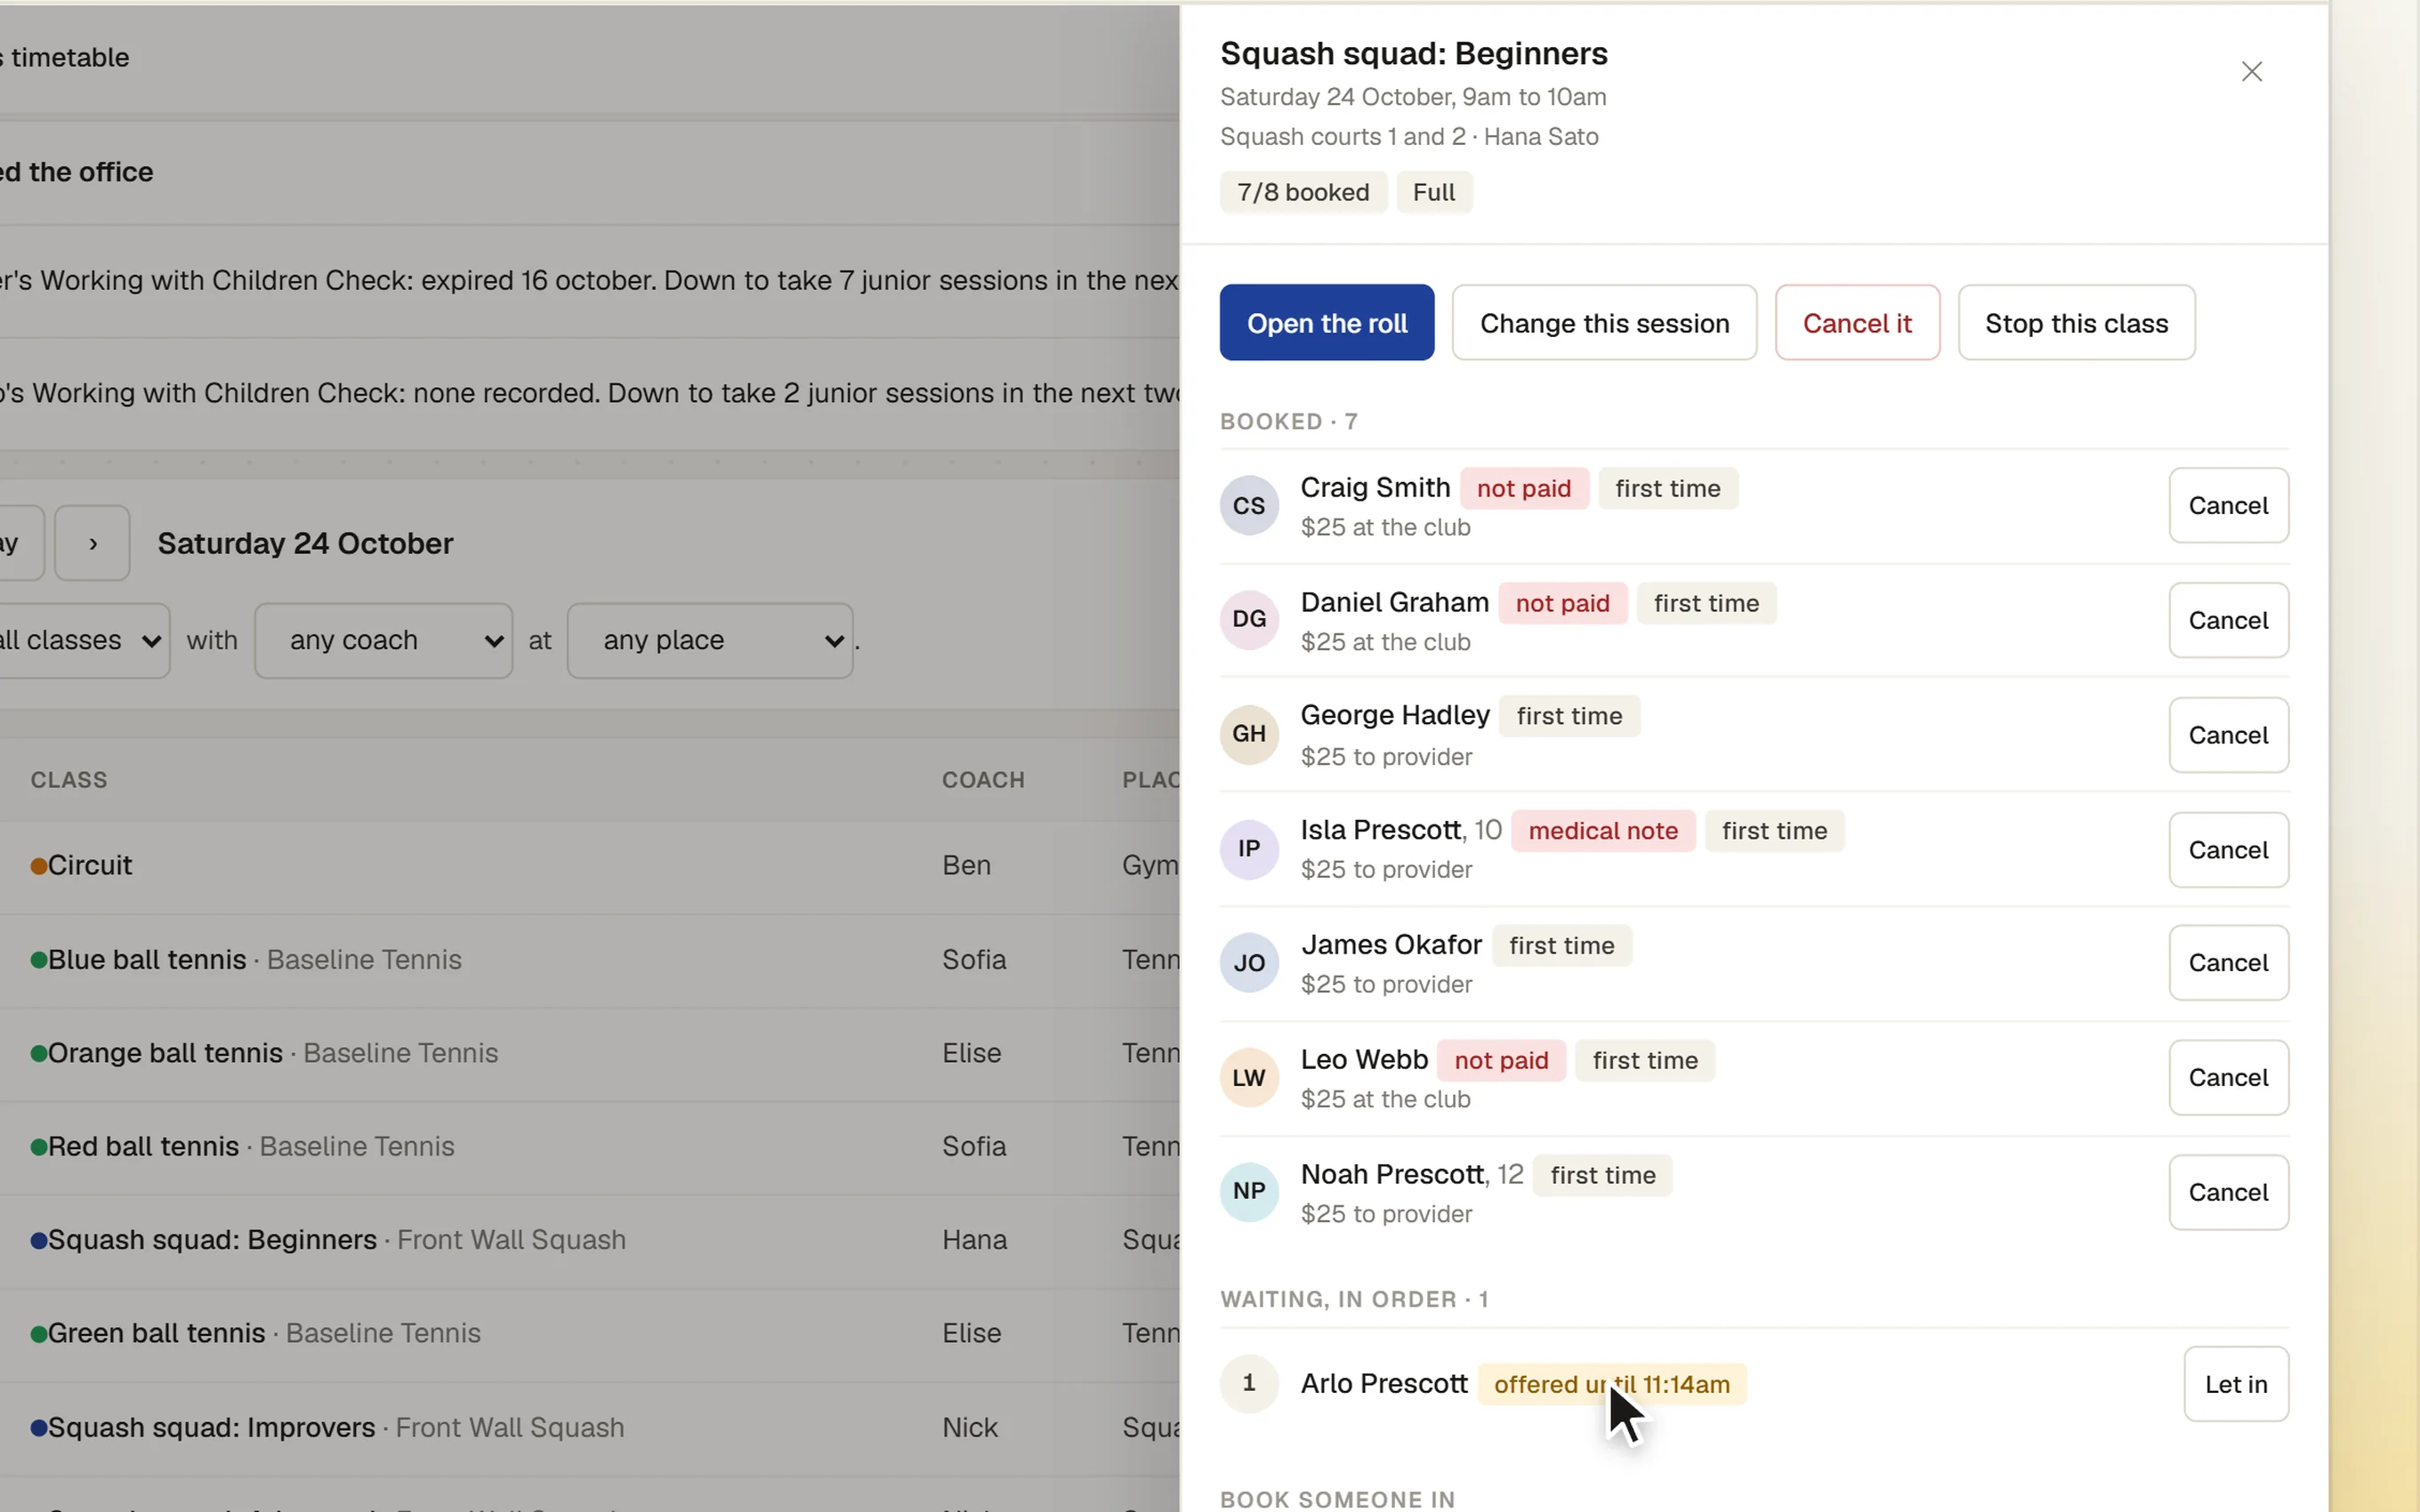The width and height of the screenshot is (2420, 1512).
Task: Click Isla Prescott's medical note tag
Action: pos(1603,831)
